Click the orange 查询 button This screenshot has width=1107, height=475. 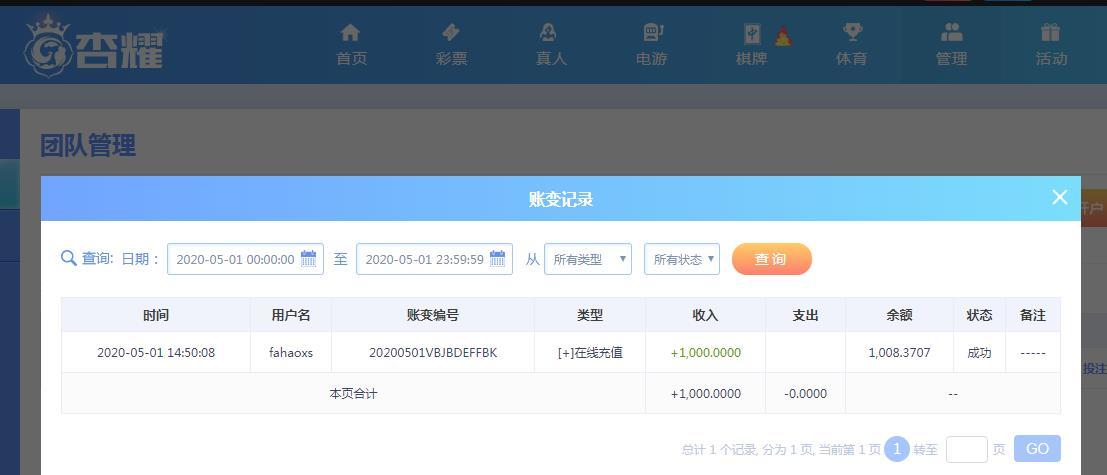pos(772,259)
